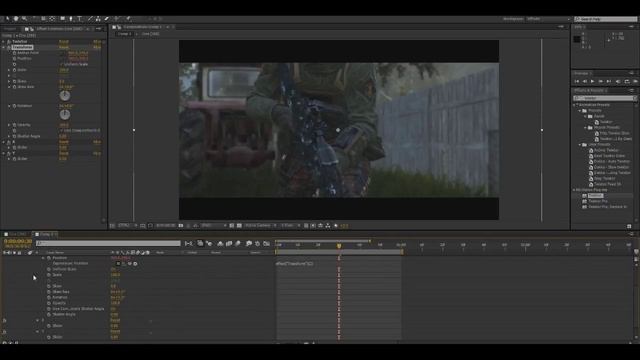Toggle Uniform Scale checkbox in Effect Controls
This screenshot has width=640, height=360.
click(x=62, y=64)
